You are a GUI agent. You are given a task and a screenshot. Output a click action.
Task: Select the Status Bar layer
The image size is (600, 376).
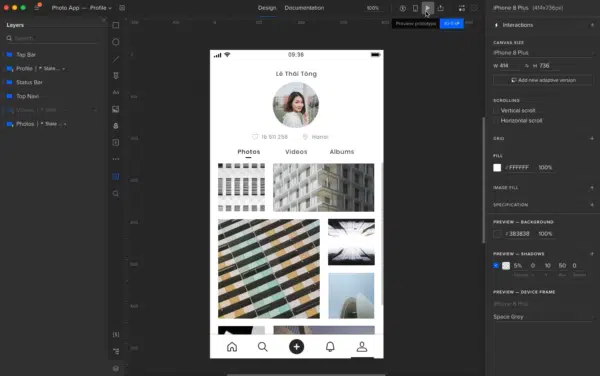(x=29, y=82)
